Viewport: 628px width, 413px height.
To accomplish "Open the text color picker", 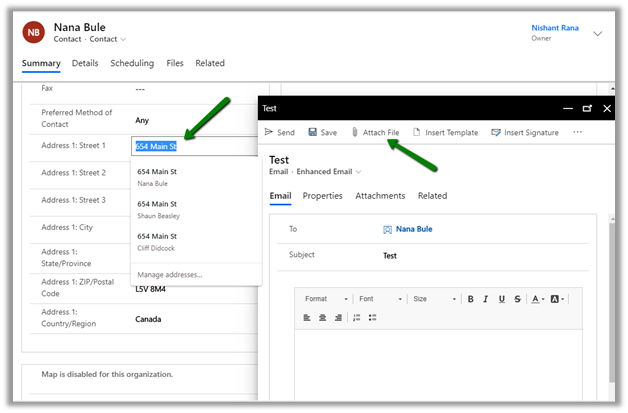I will click(x=538, y=299).
